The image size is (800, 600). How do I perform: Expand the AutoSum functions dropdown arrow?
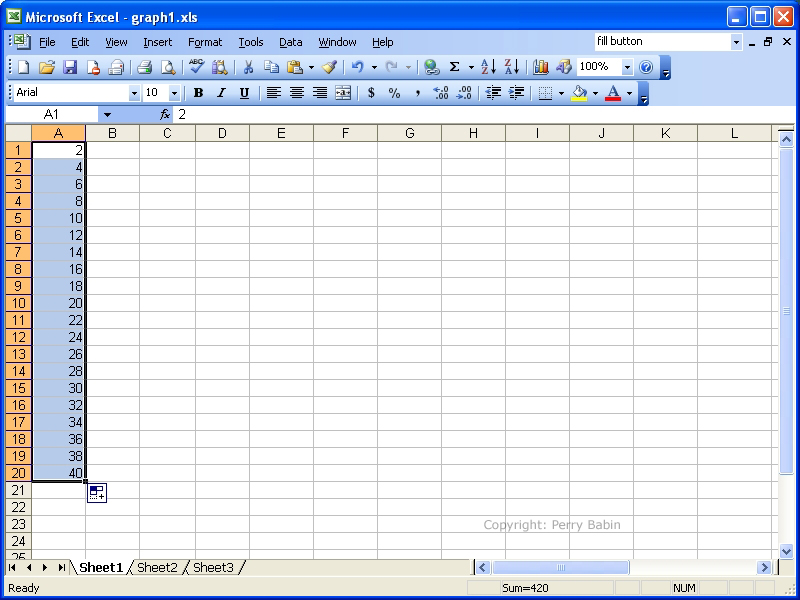pyautogui.click(x=471, y=67)
